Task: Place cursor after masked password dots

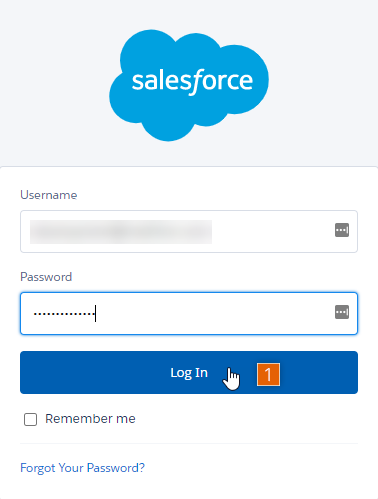Action: point(96,314)
